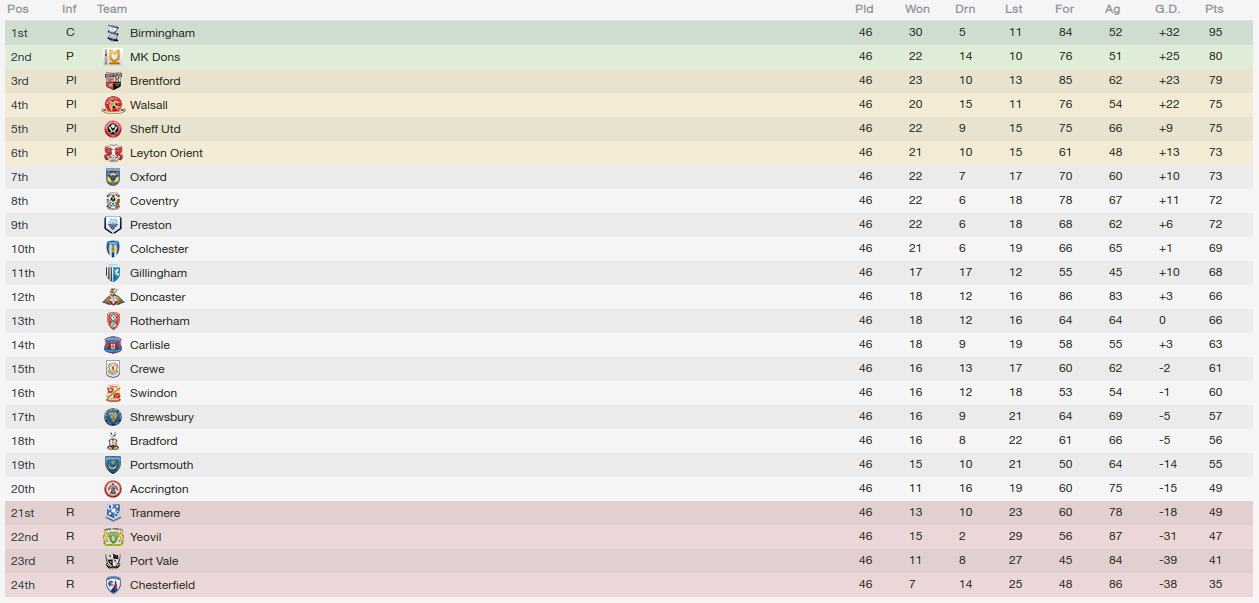Sort table by the Pts column header

pyautogui.click(x=1214, y=9)
